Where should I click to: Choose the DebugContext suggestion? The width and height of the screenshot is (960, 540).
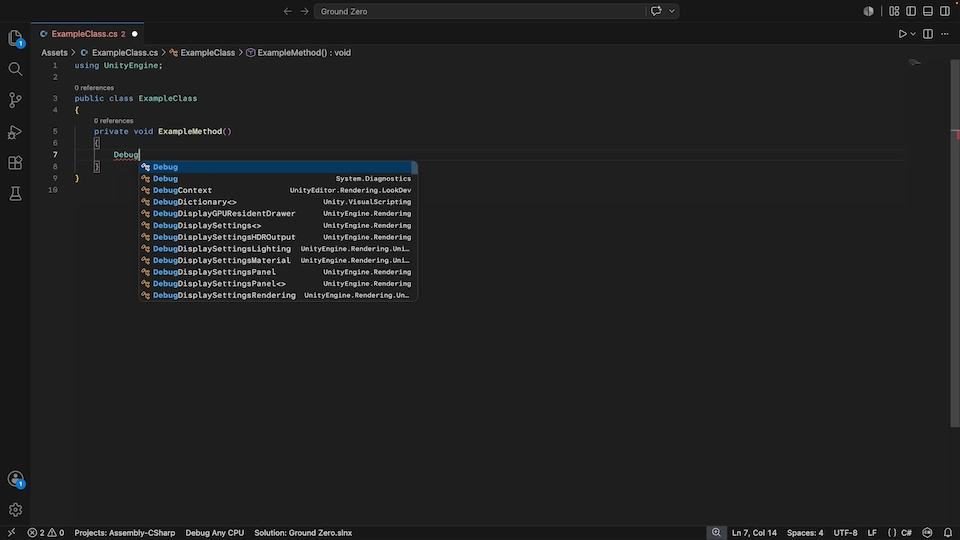pos(278,190)
